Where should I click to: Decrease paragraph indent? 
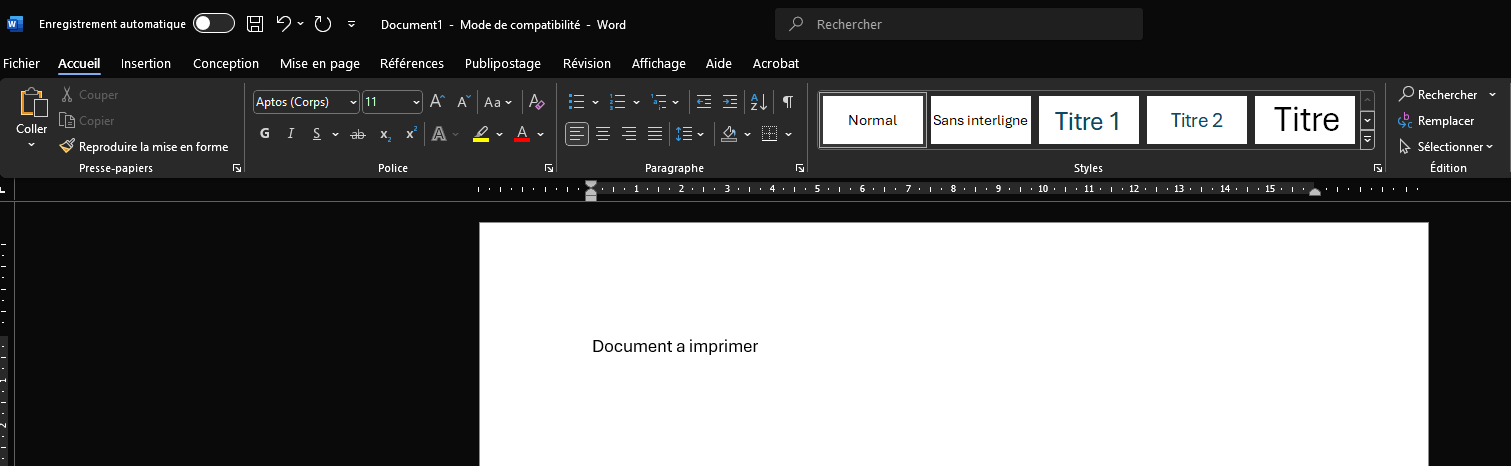[704, 102]
